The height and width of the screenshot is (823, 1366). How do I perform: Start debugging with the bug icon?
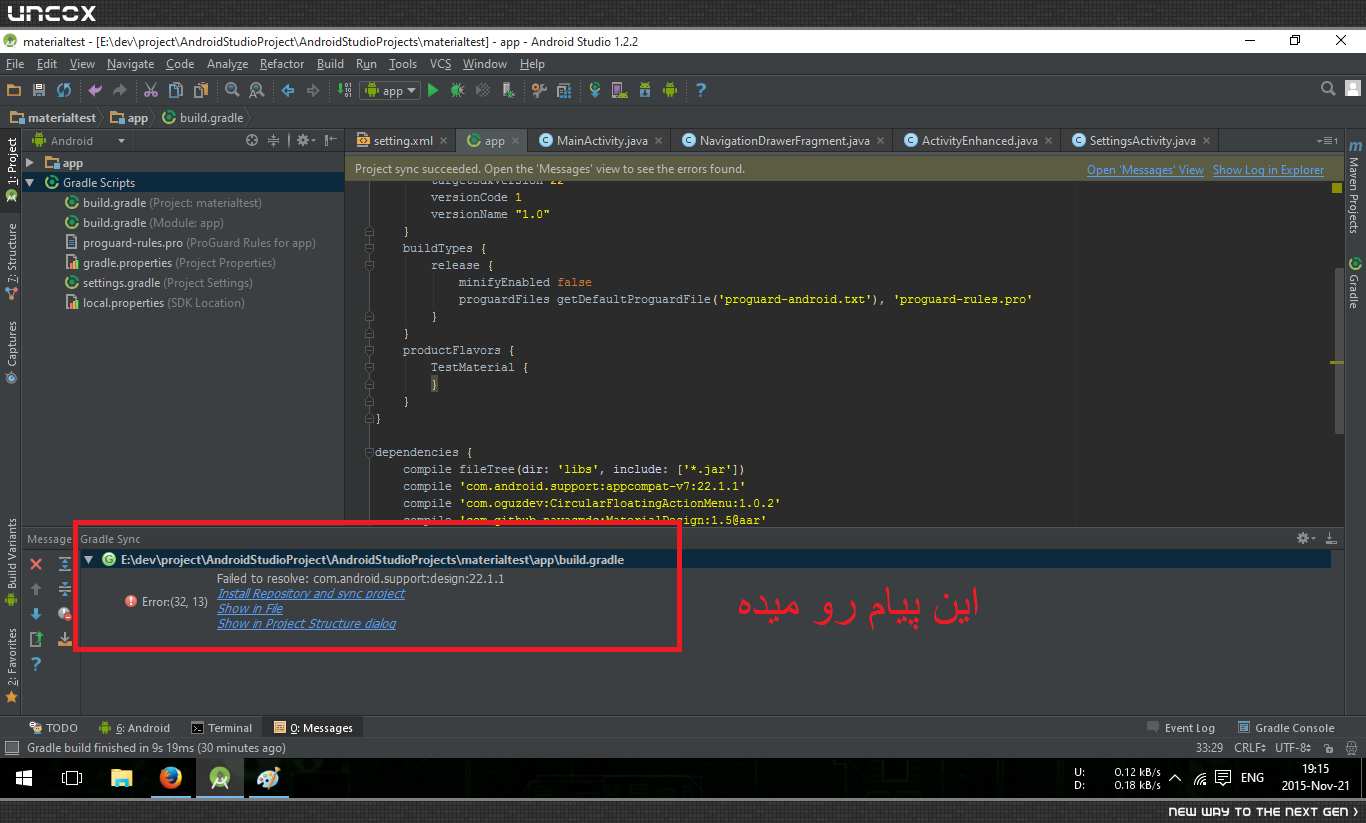[457, 90]
